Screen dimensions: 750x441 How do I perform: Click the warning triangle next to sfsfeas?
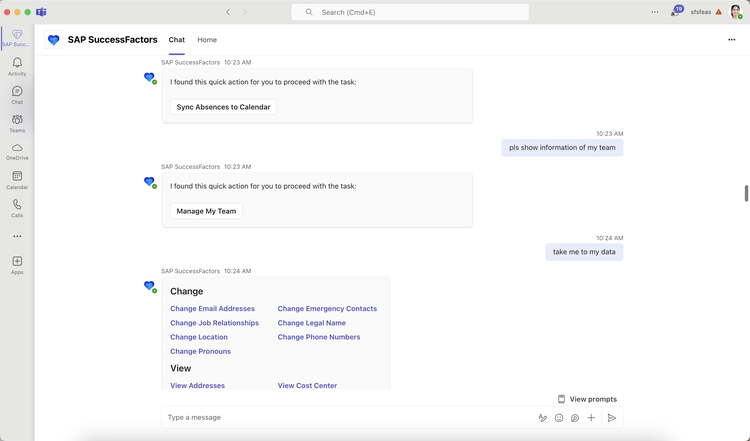click(718, 12)
